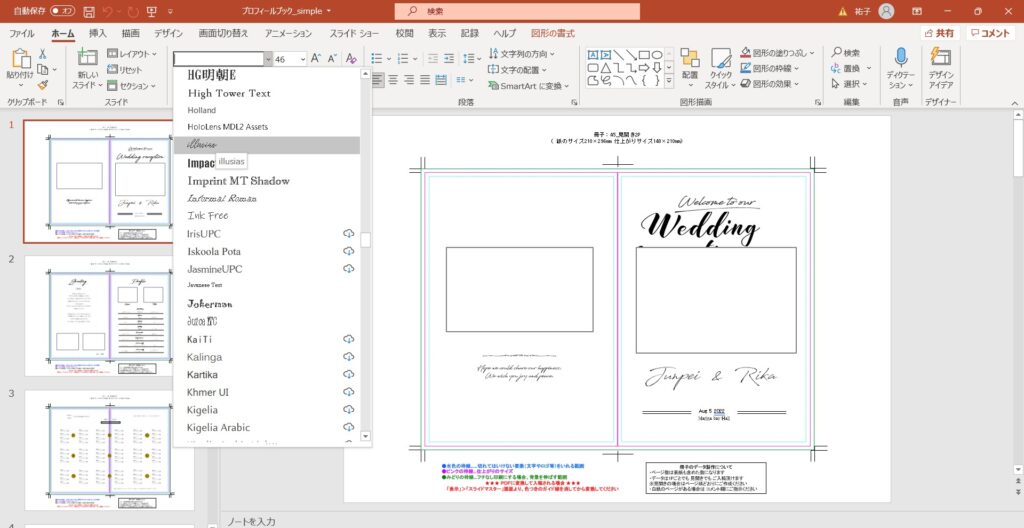Click the save icon in title bar
Image resolution: width=1024 pixels, height=528 pixels.
(89, 11)
